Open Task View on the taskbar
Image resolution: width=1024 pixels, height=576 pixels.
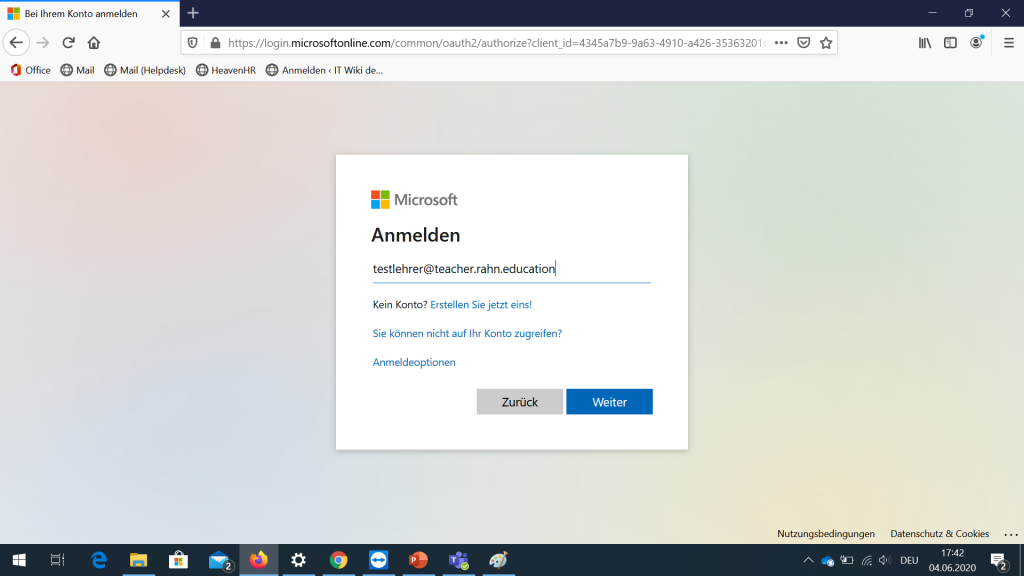(x=57, y=560)
